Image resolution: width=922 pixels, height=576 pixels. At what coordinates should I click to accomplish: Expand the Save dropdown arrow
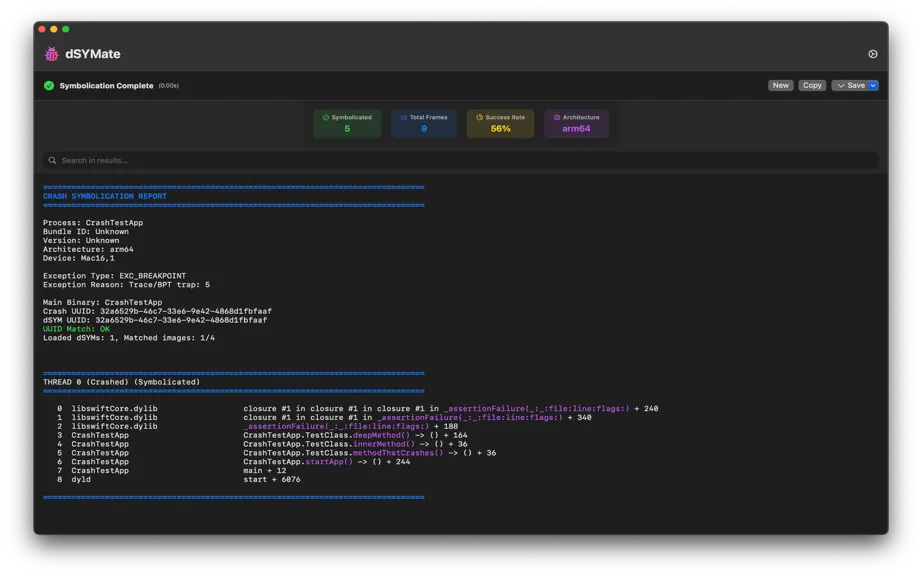coord(873,85)
